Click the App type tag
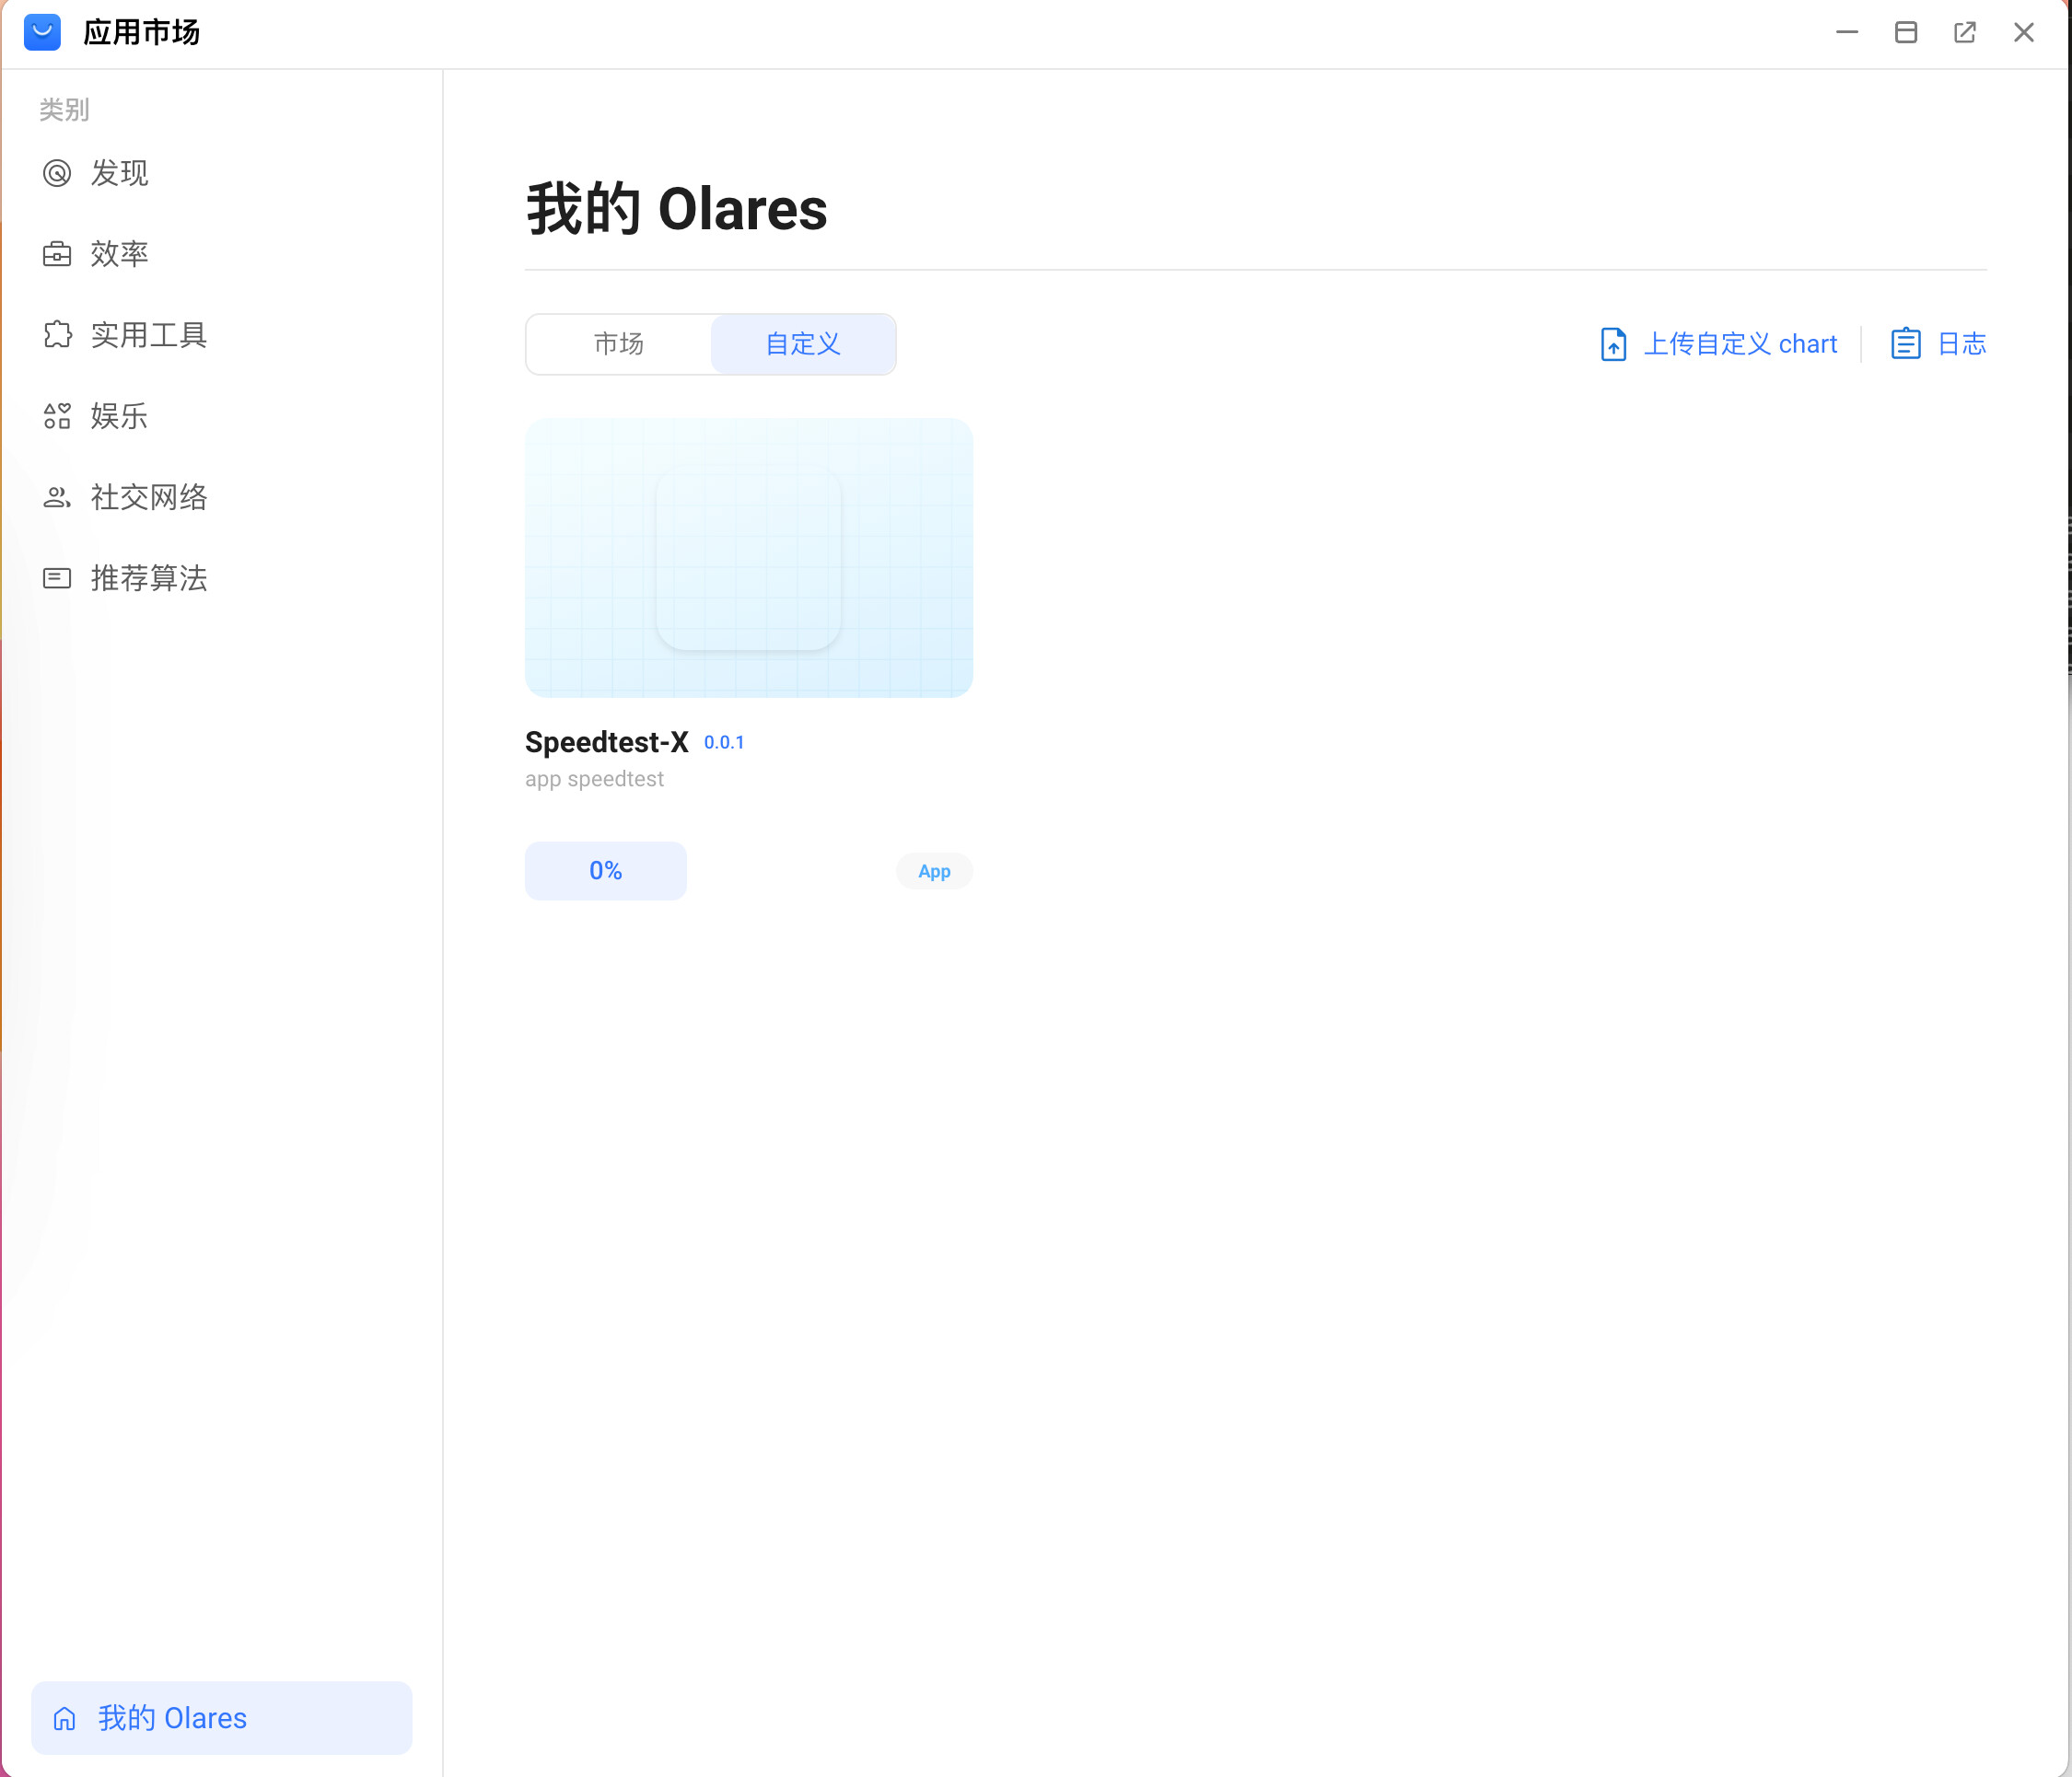The image size is (2072, 1777). (934, 872)
